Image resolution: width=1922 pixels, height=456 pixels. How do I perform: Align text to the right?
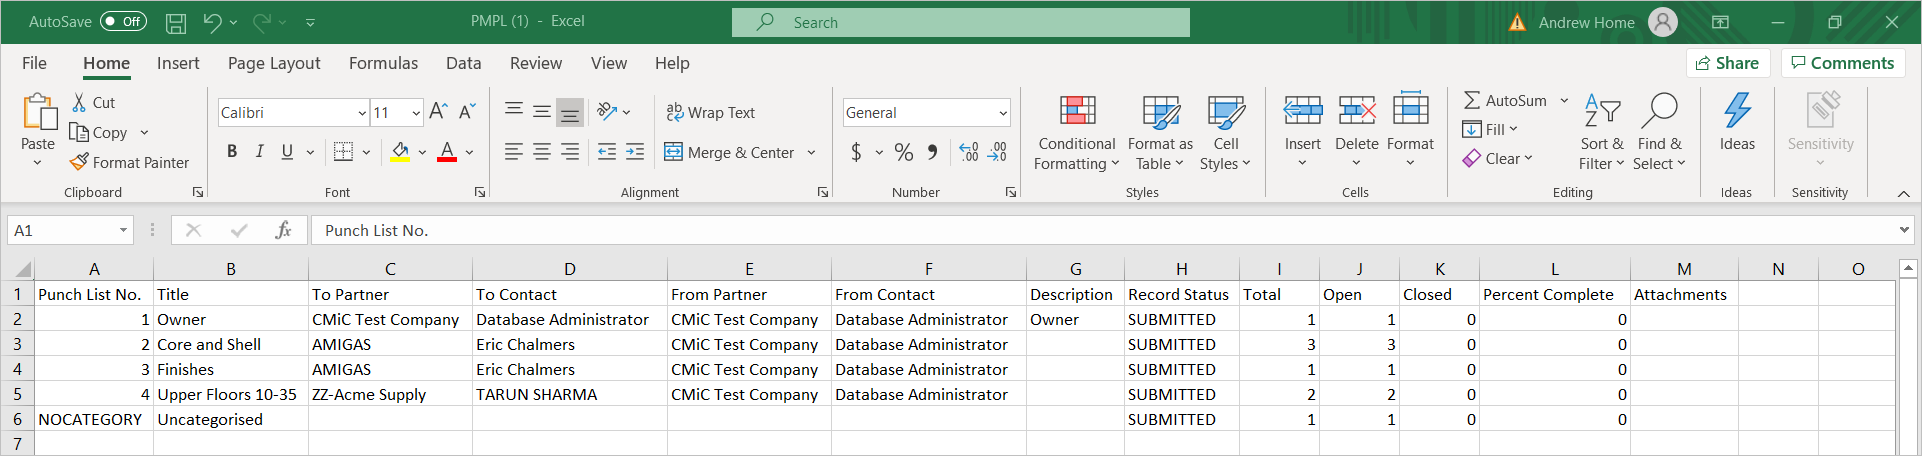coord(570,152)
